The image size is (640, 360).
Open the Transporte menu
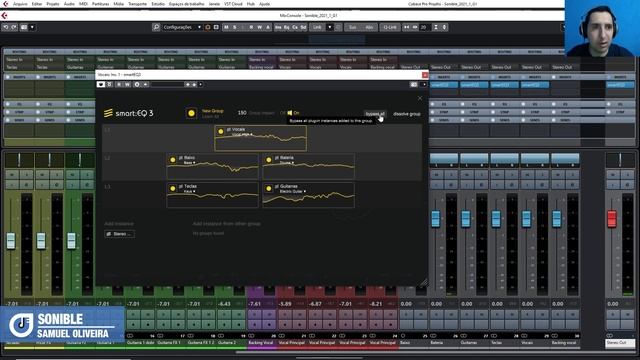[137, 4]
